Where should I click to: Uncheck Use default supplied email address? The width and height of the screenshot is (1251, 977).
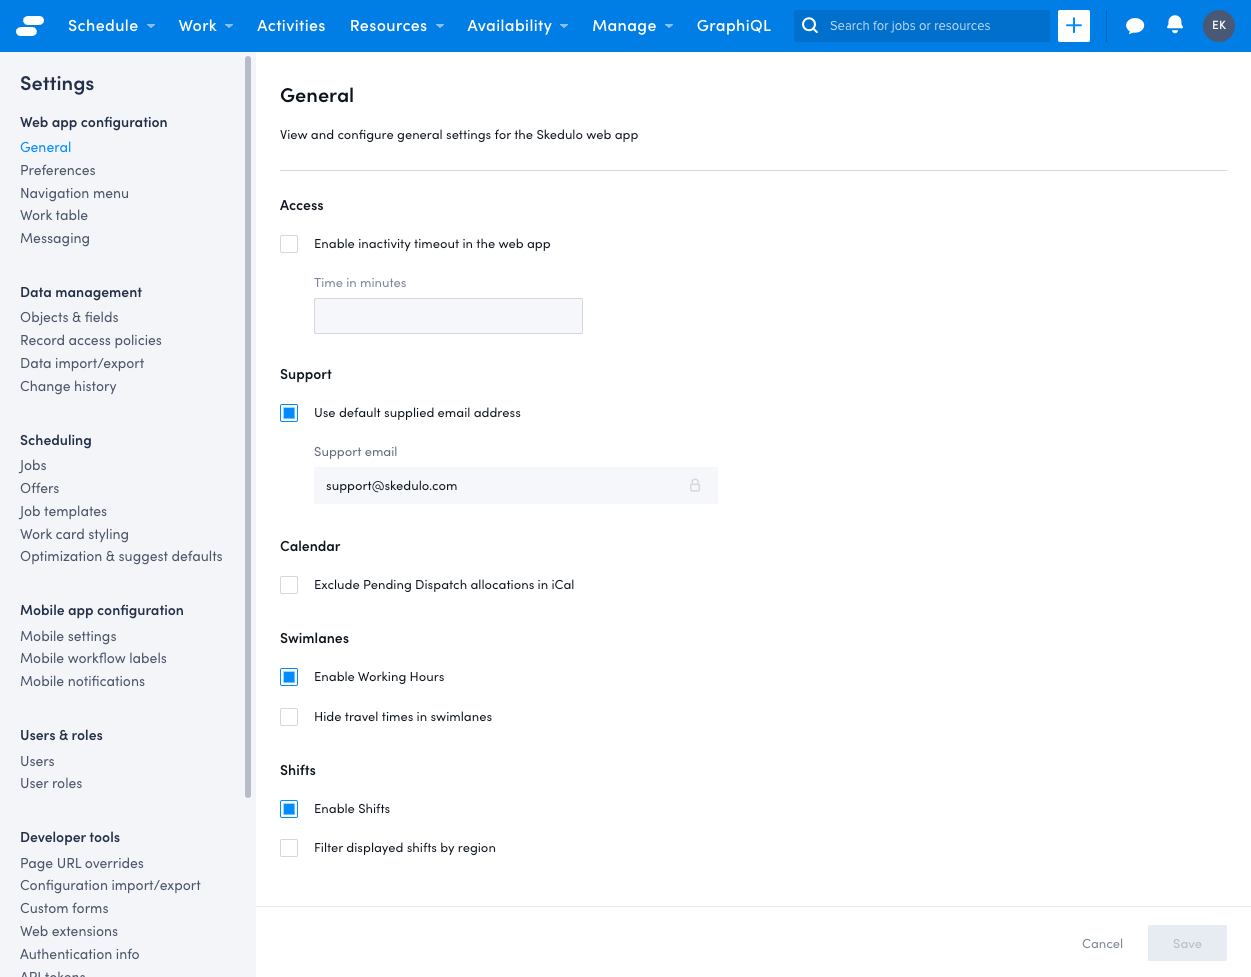289,413
